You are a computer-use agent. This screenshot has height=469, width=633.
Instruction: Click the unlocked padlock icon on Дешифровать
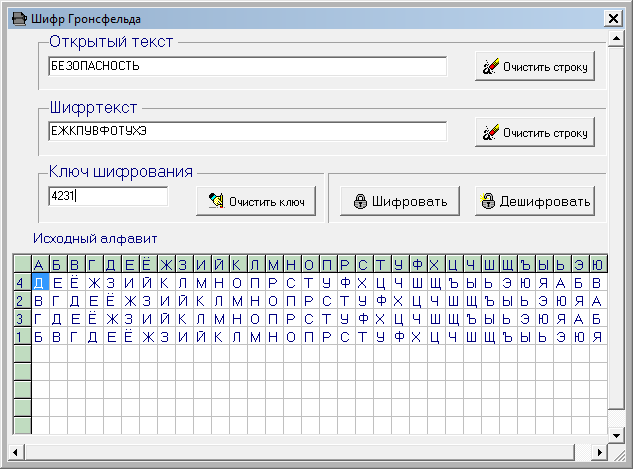[488, 201]
